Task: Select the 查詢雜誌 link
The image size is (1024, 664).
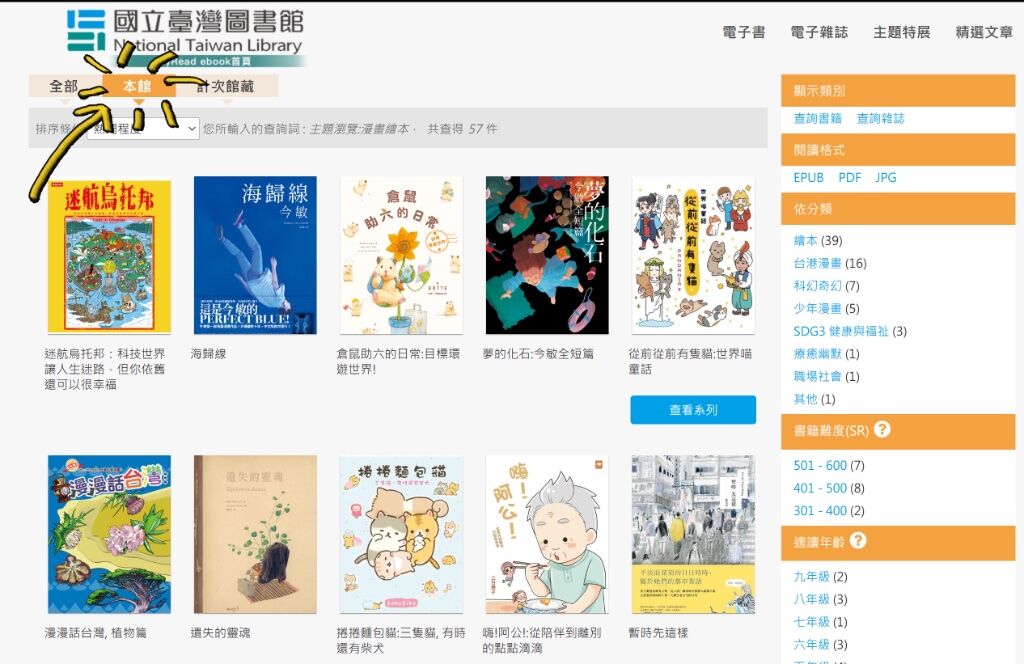Action: (880, 118)
